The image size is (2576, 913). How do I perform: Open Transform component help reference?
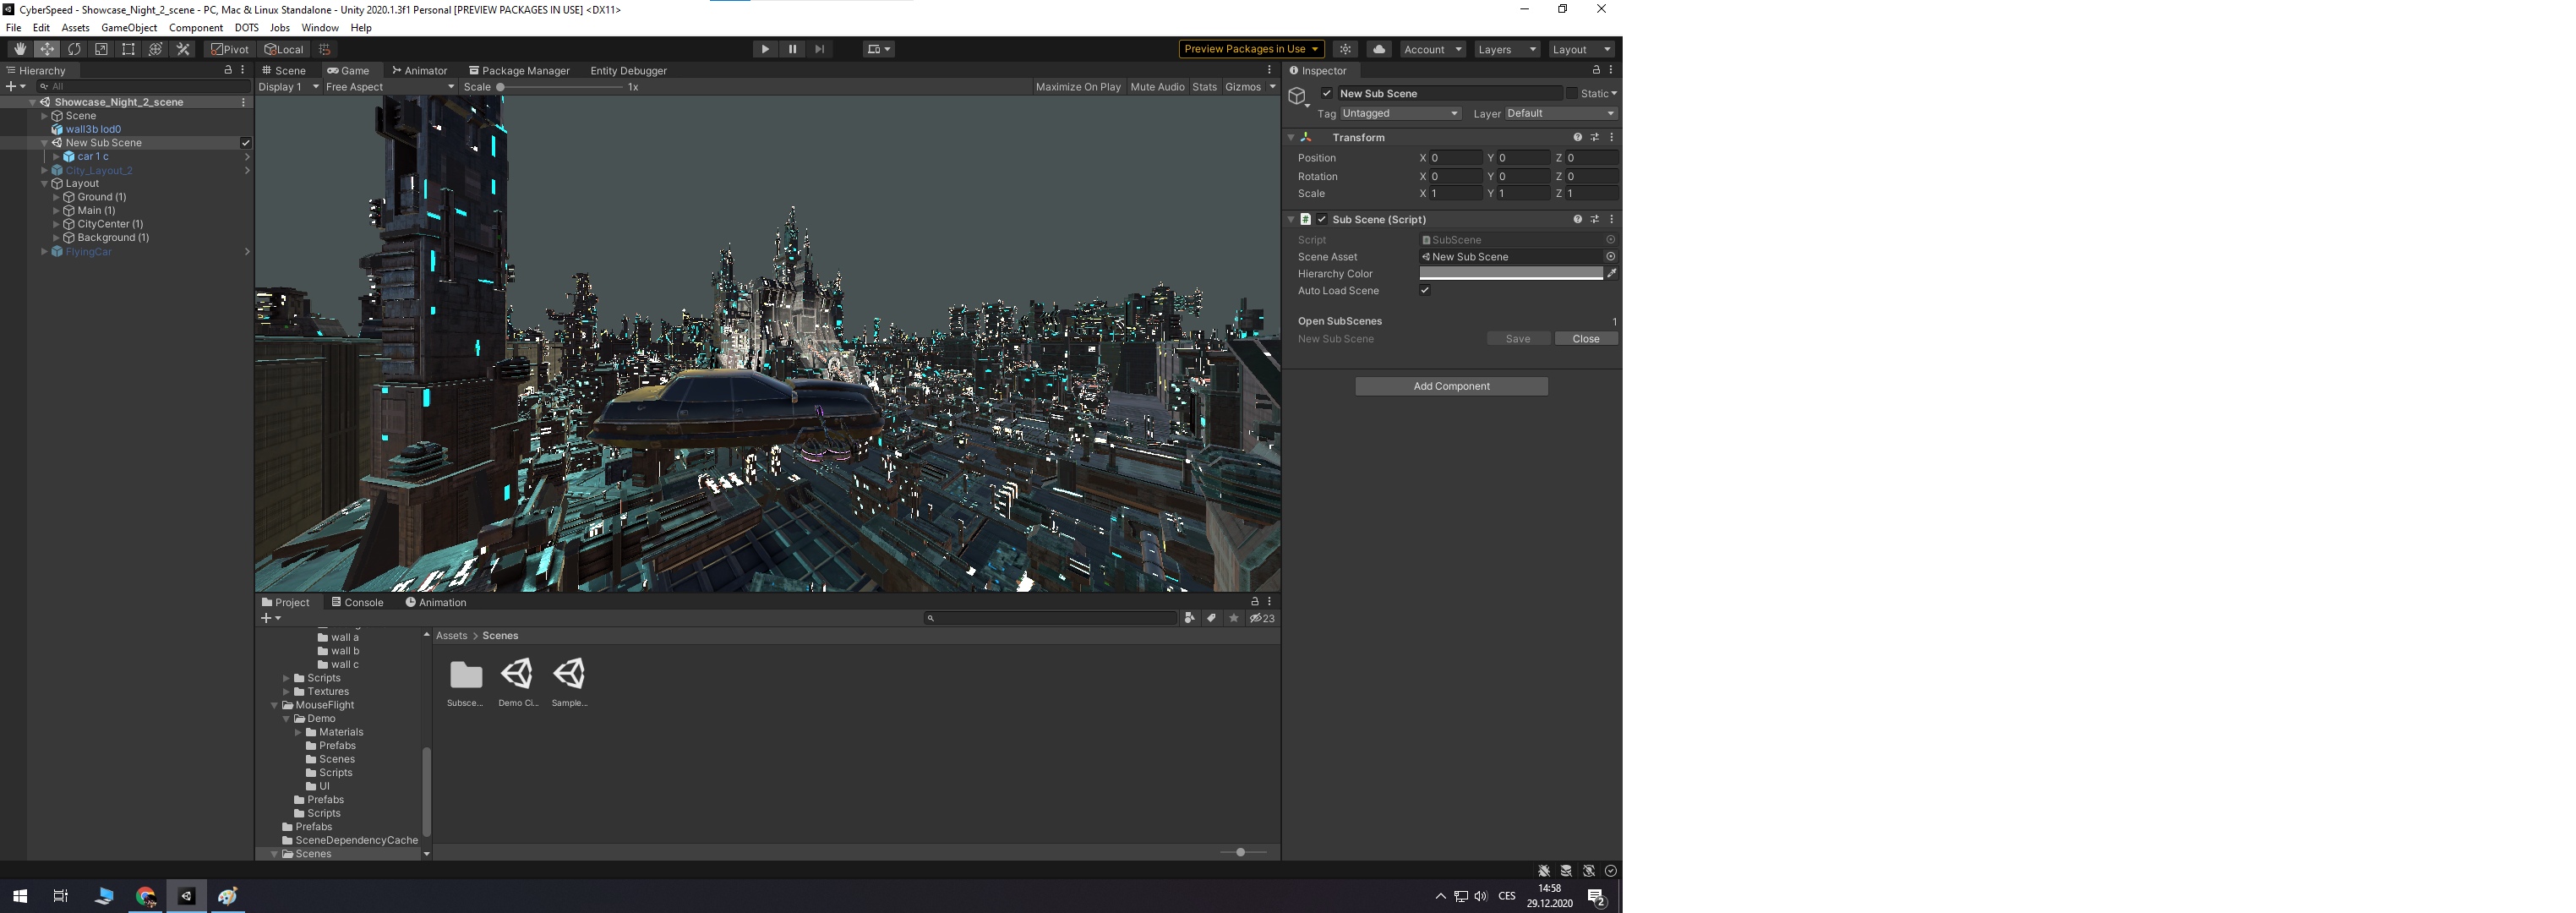(x=1577, y=137)
